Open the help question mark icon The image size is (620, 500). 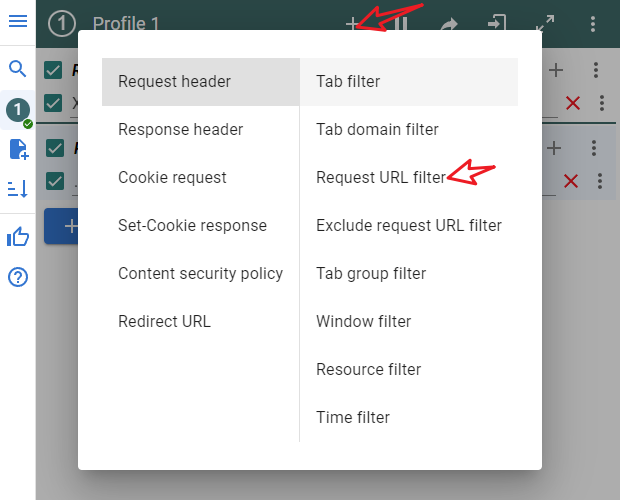[17, 277]
